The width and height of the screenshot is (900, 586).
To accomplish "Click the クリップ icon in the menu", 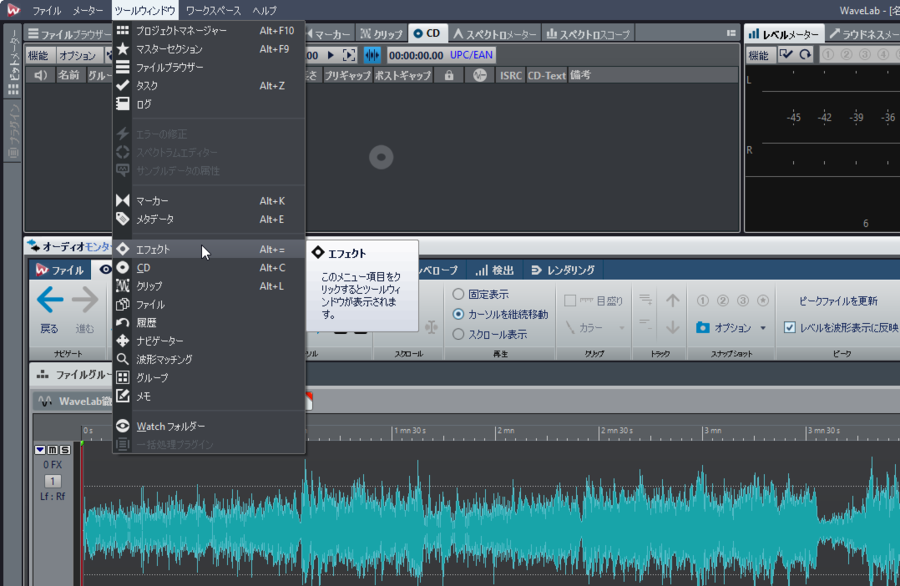I will tap(122, 286).
